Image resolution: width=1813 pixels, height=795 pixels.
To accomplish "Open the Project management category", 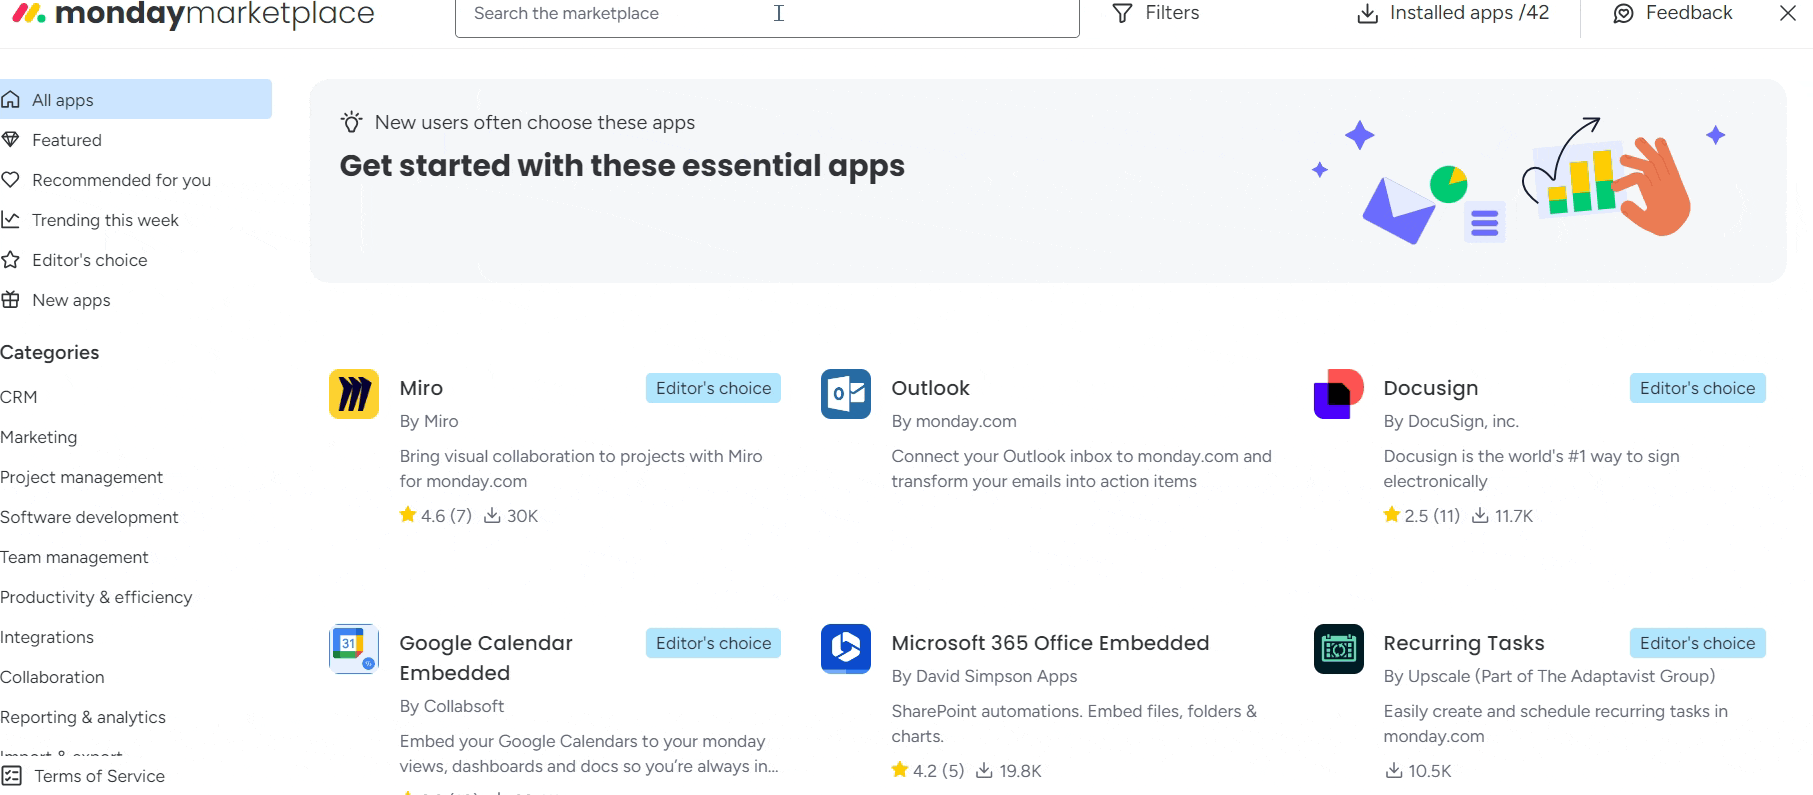I will coord(82,477).
